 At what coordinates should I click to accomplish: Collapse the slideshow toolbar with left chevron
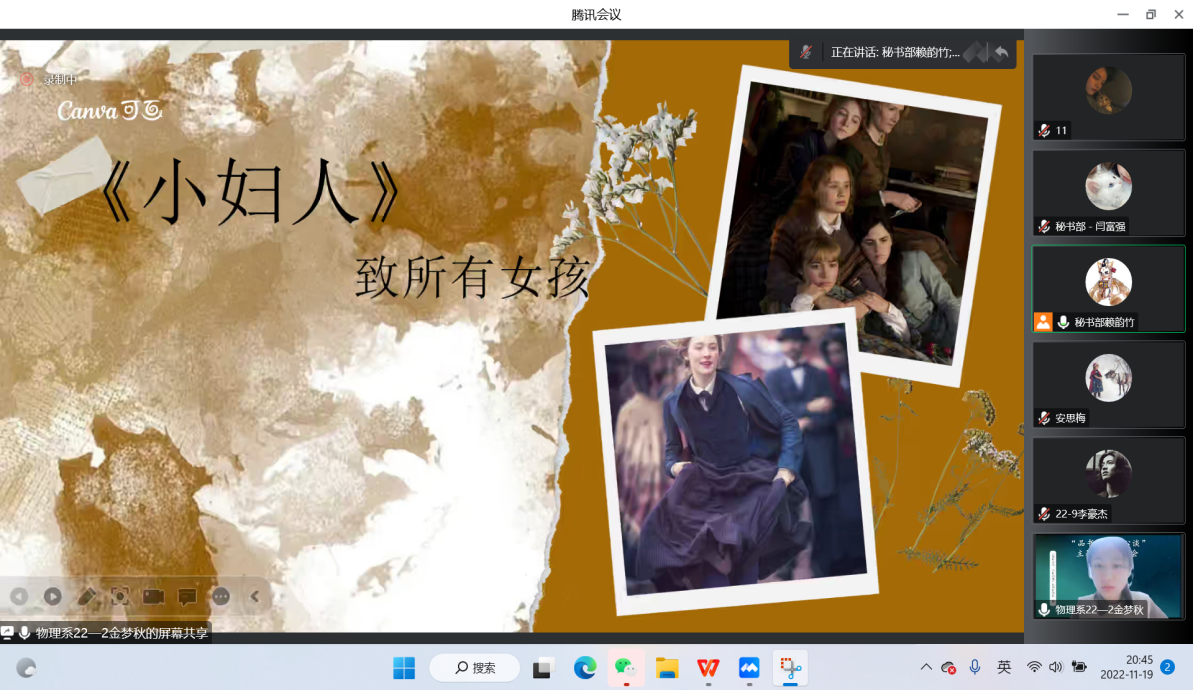tap(254, 596)
